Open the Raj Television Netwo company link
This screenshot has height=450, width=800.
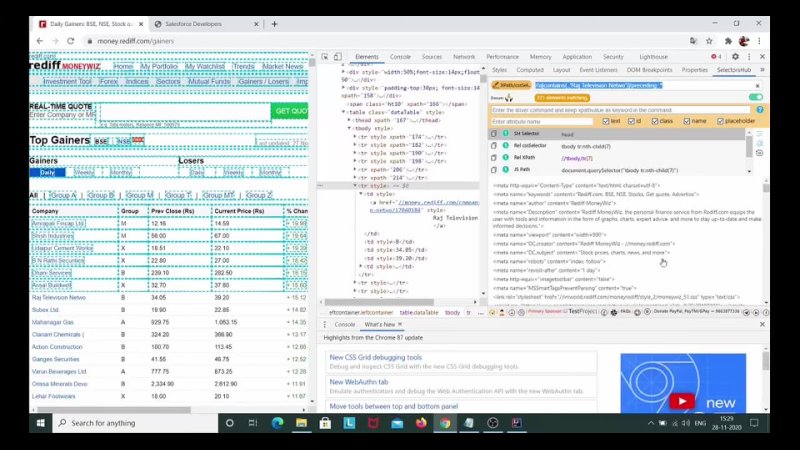[59, 297]
